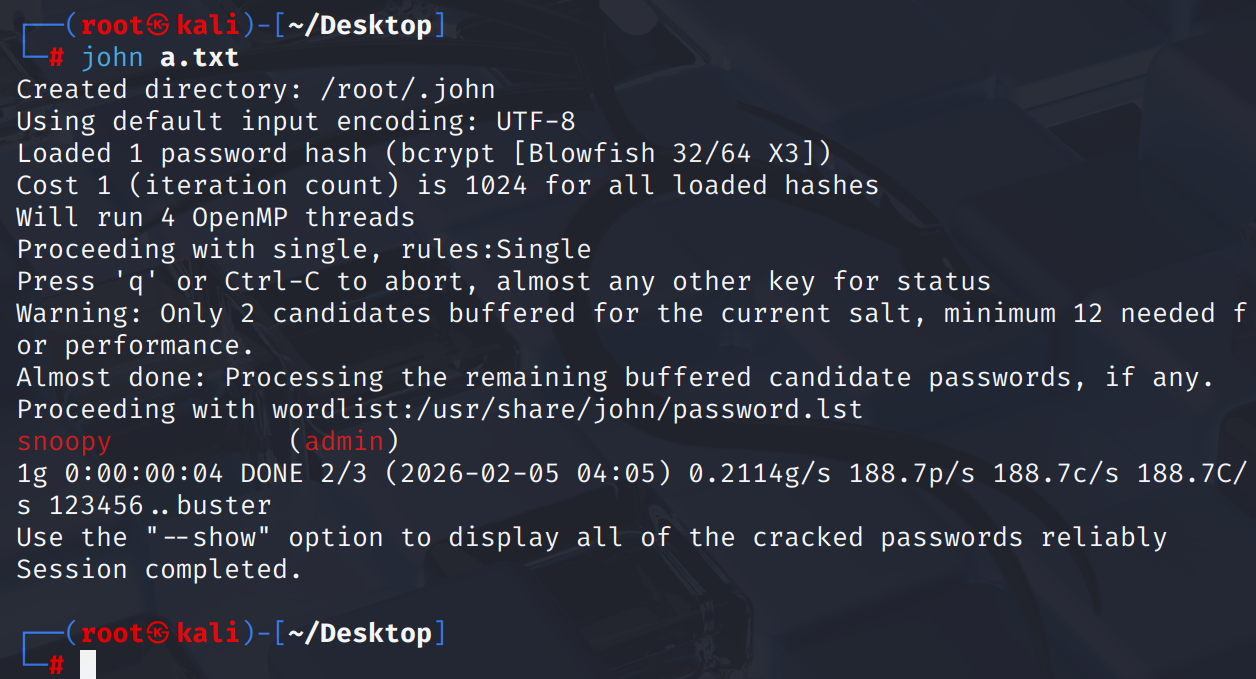The image size is (1256, 679).
Task: Click the UTF-8 encoding text
Action: click(x=536, y=122)
